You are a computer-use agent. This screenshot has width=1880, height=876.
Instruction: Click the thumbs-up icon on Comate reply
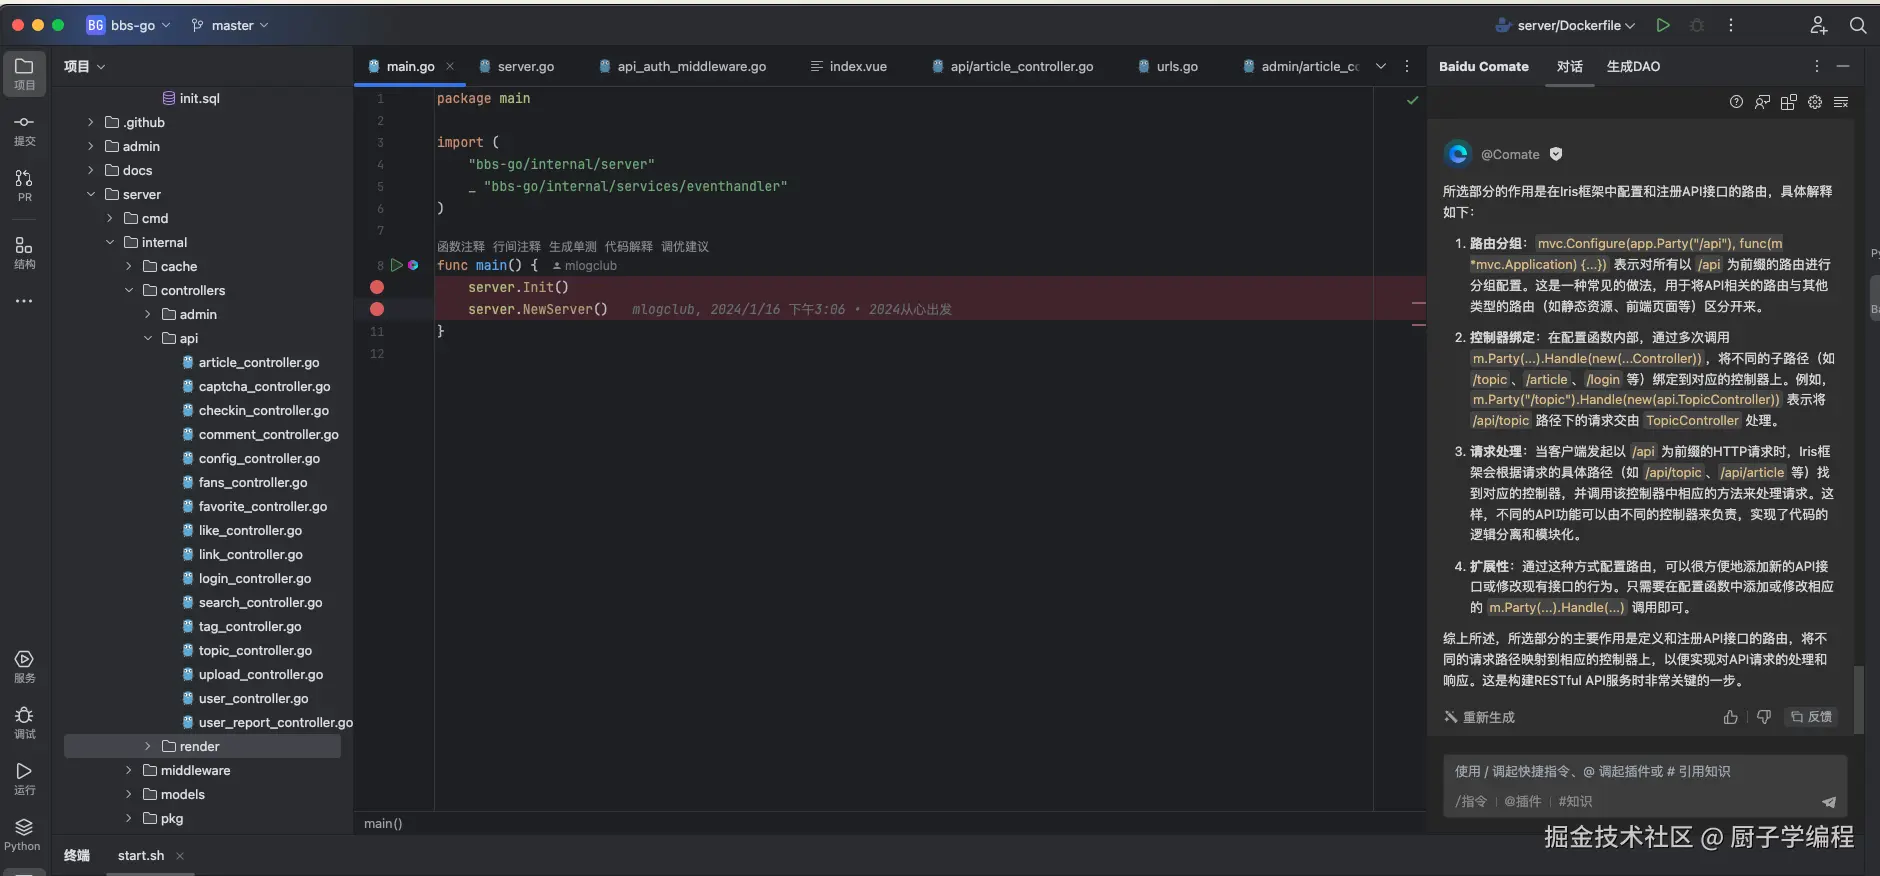(1730, 717)
